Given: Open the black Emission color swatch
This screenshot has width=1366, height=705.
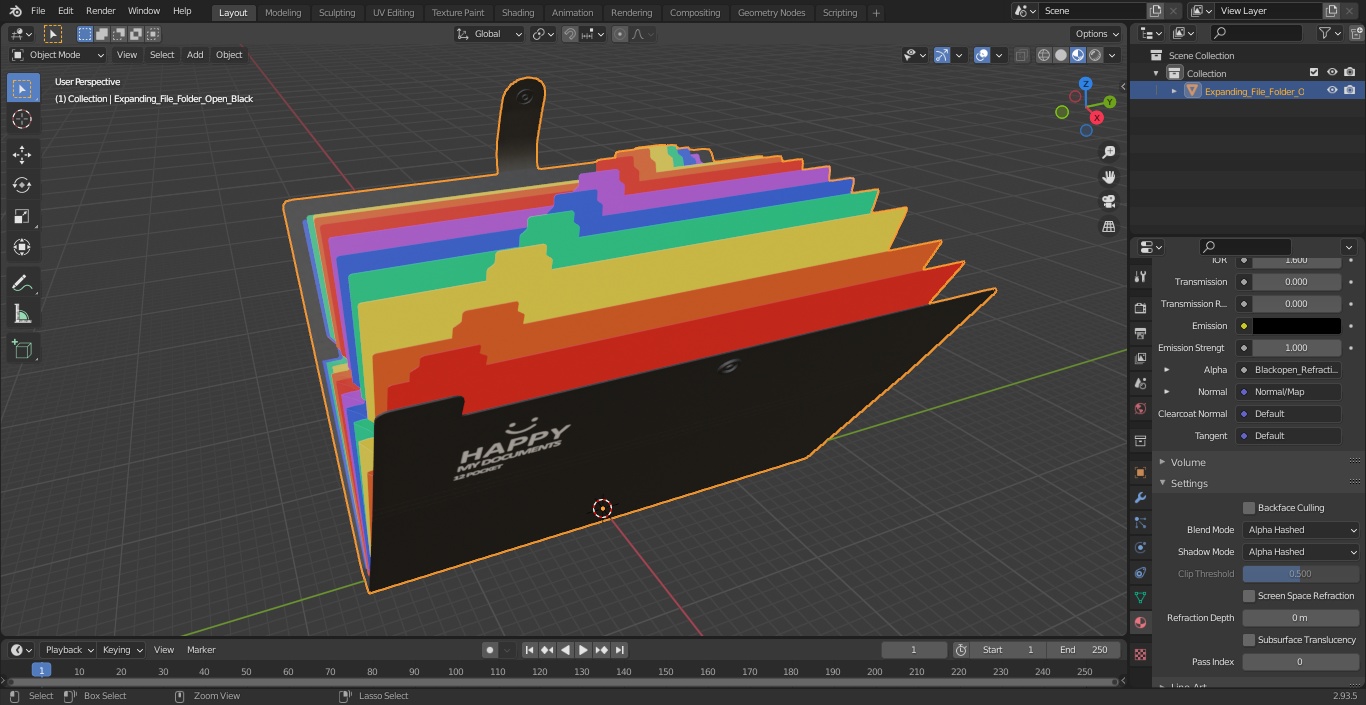Looking at the screenshot, I should [x=1296, y=326].
